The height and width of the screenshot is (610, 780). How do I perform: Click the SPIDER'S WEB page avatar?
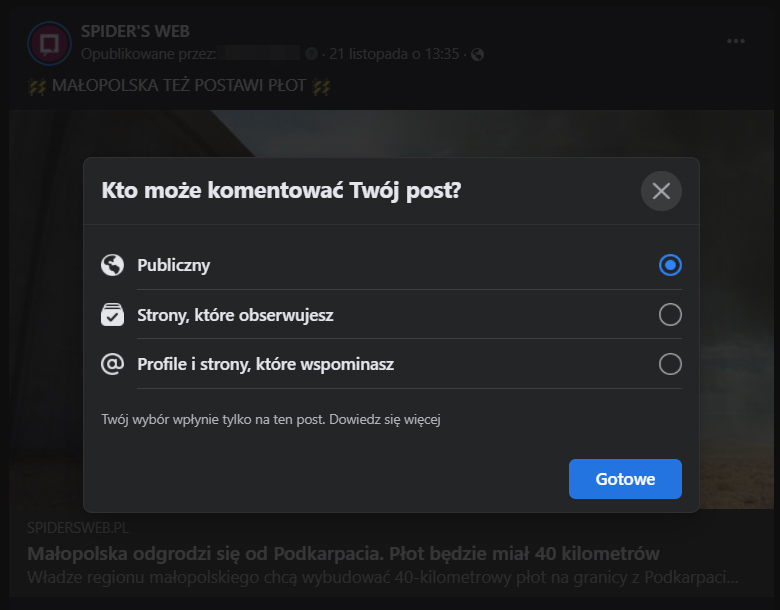coord(49,43)
